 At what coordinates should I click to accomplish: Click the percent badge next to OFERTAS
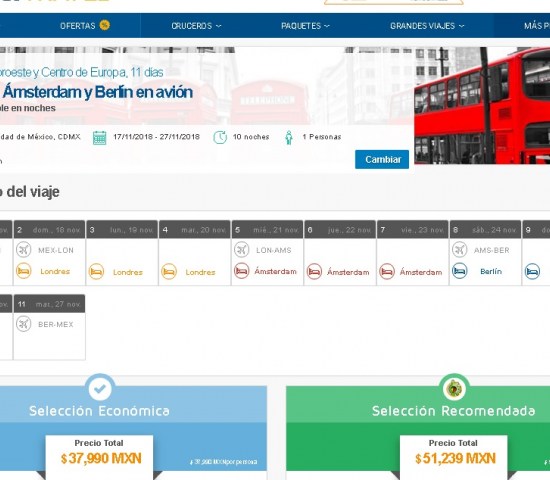[105, 25]
